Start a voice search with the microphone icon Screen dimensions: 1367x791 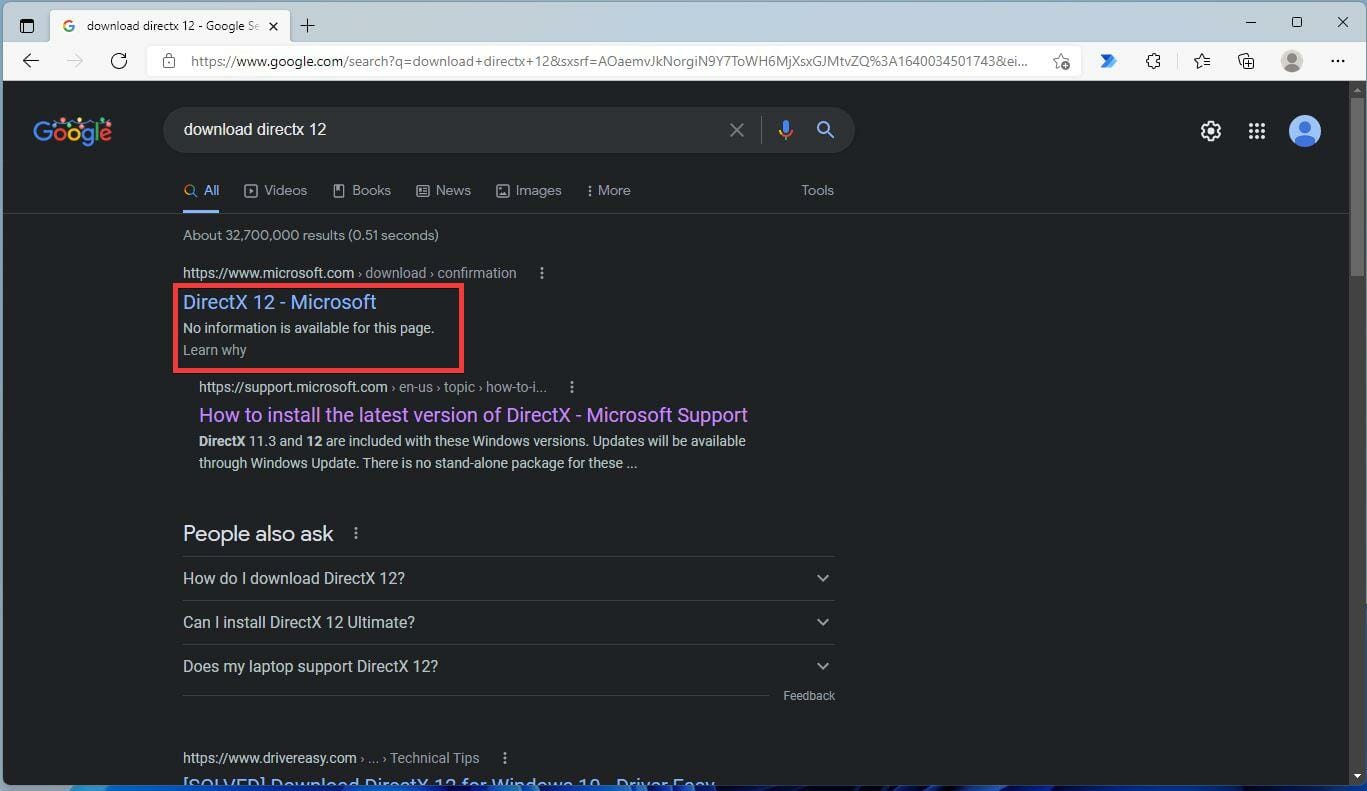[786, 129]
